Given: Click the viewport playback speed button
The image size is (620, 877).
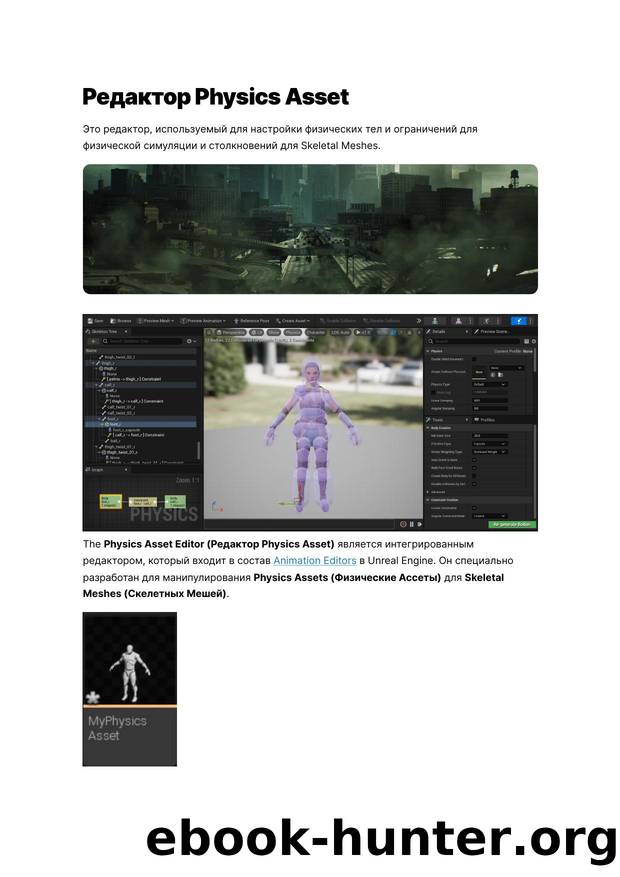Looking at the screenshot, I should tap(363, 332).
